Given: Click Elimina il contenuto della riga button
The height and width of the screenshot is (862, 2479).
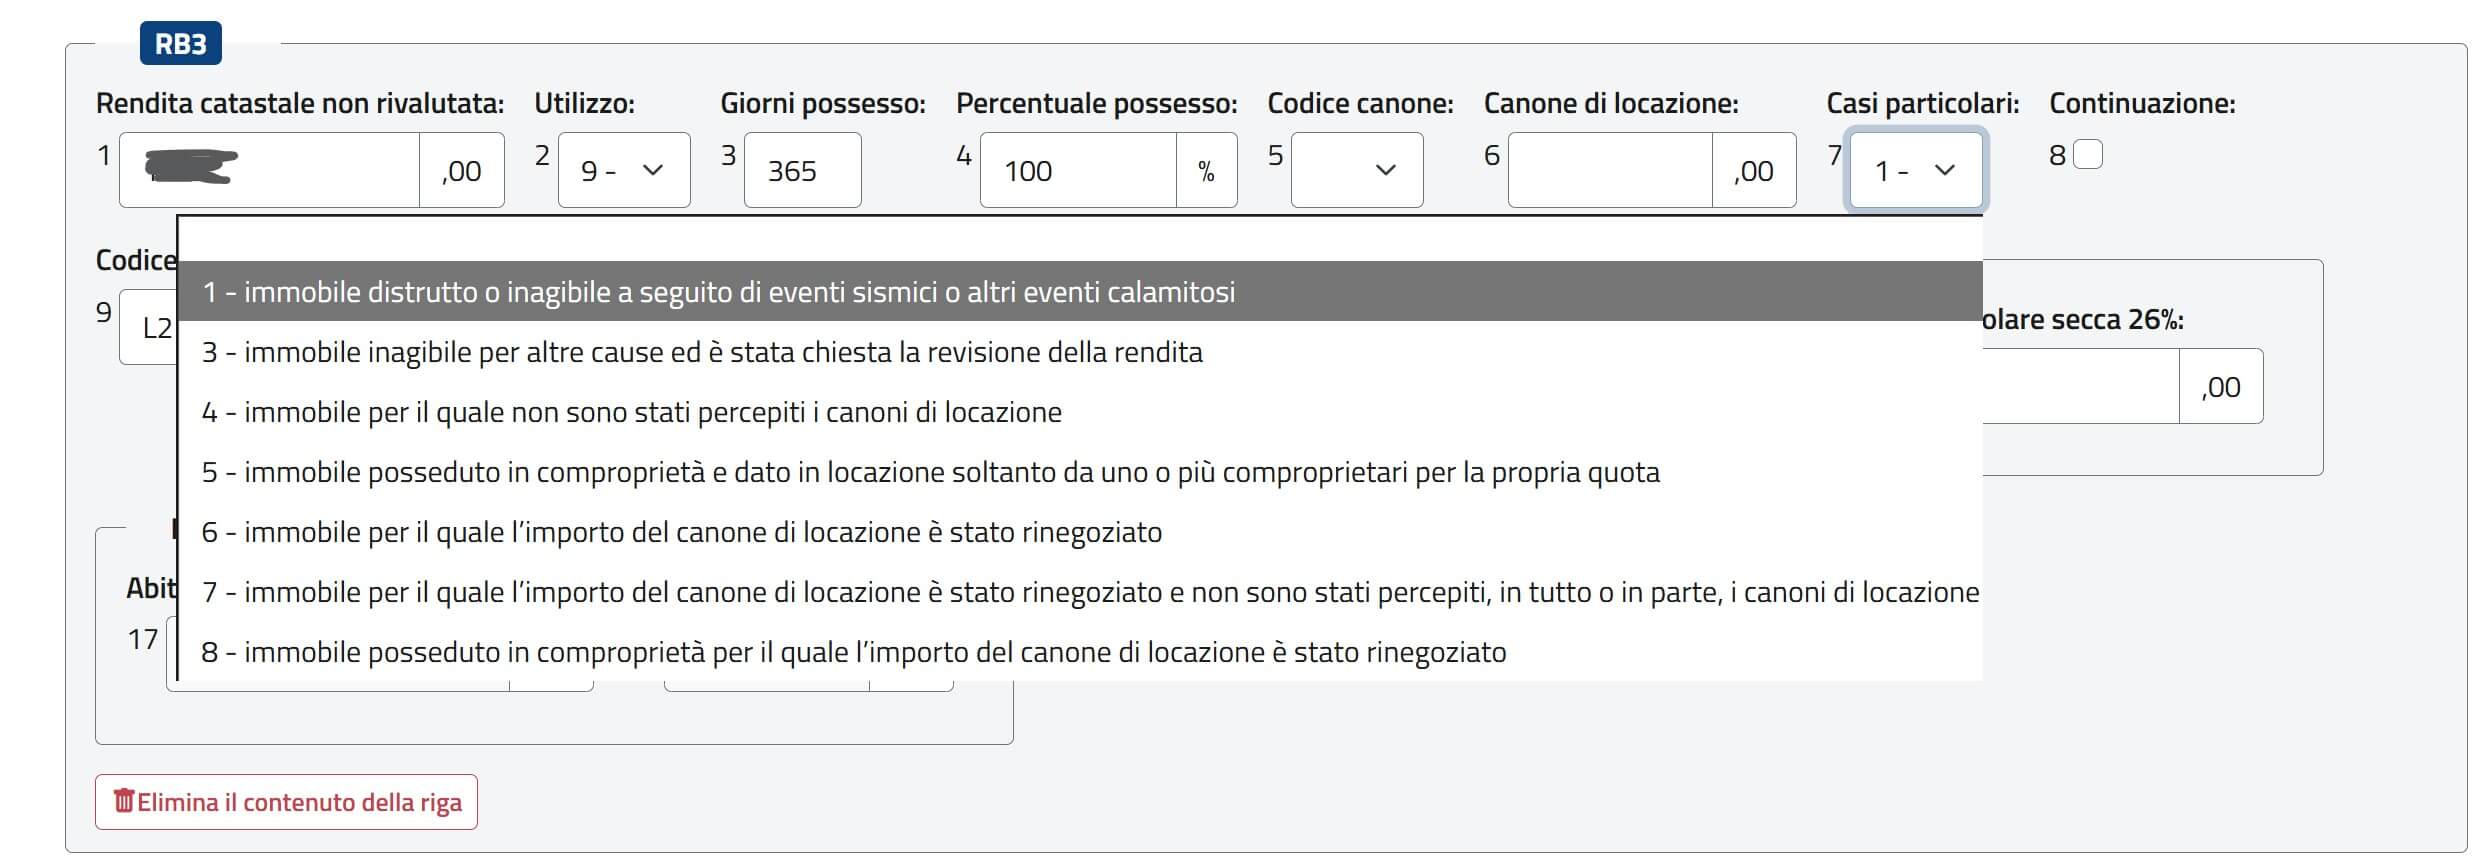Looking at the screenshot, I should tap(286, 802).
